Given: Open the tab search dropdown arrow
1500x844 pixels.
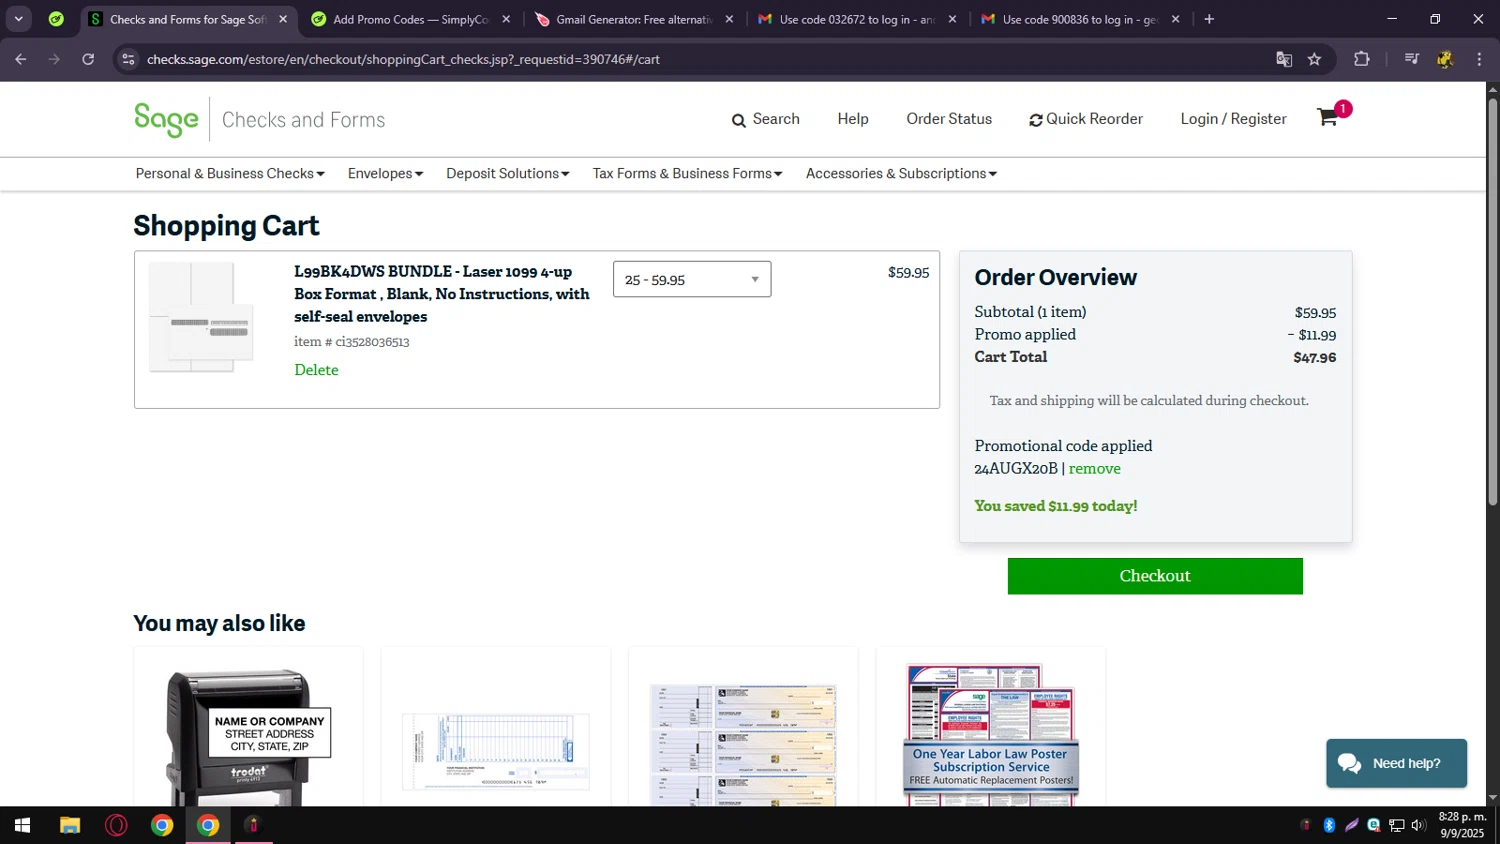Looking at the screenshot, I should pos(19,19).
